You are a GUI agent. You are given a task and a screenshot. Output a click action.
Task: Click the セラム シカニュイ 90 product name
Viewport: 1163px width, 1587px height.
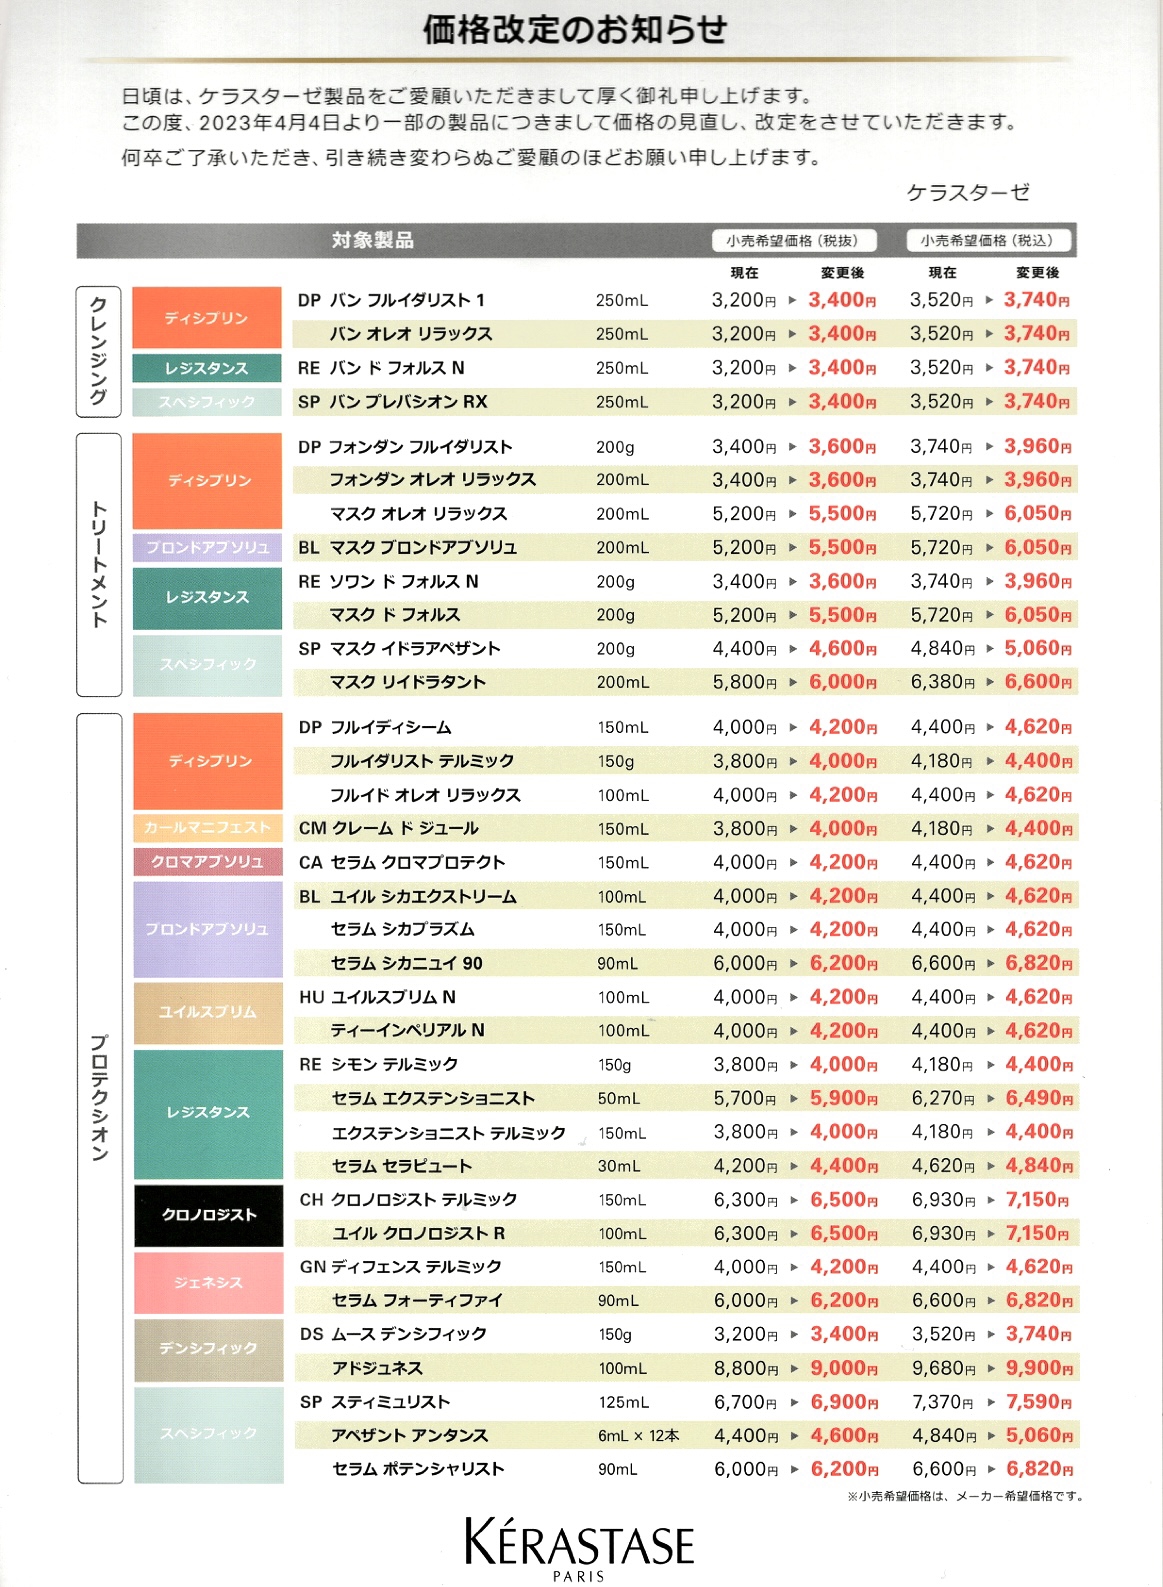click(x=407, y=964)
